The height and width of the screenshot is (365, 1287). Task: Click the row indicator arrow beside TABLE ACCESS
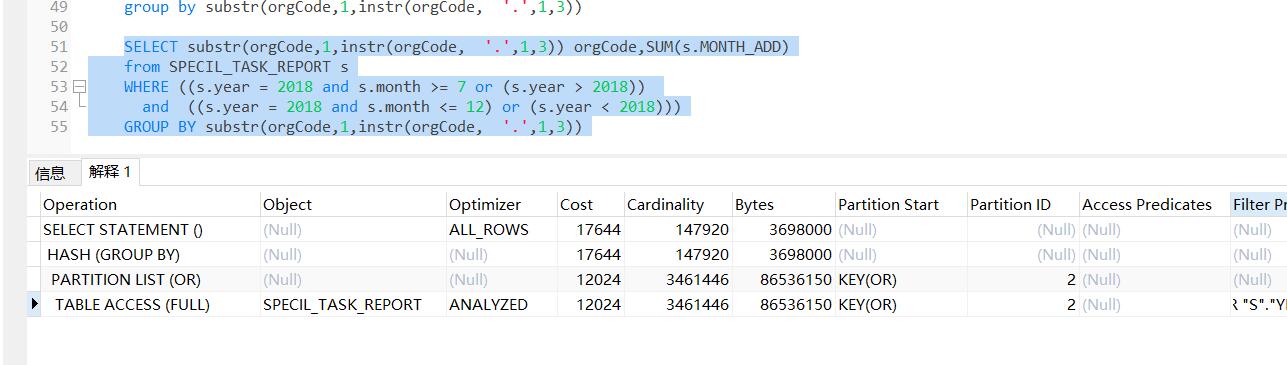35,304
